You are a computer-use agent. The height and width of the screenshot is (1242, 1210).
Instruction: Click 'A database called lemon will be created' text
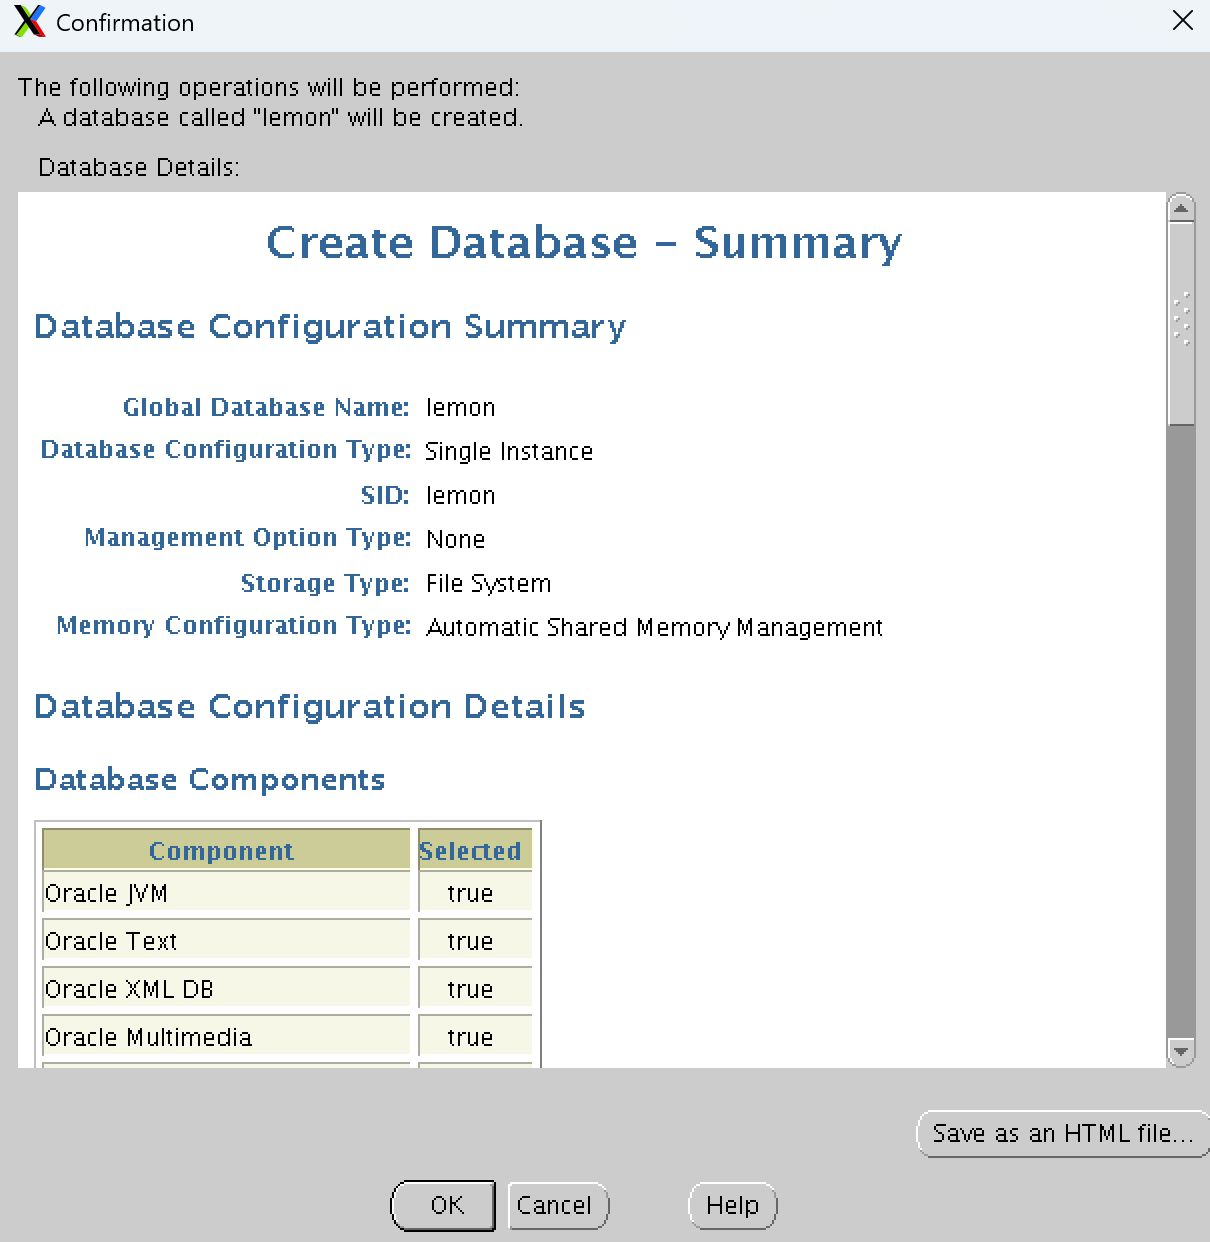coord(281,117)
